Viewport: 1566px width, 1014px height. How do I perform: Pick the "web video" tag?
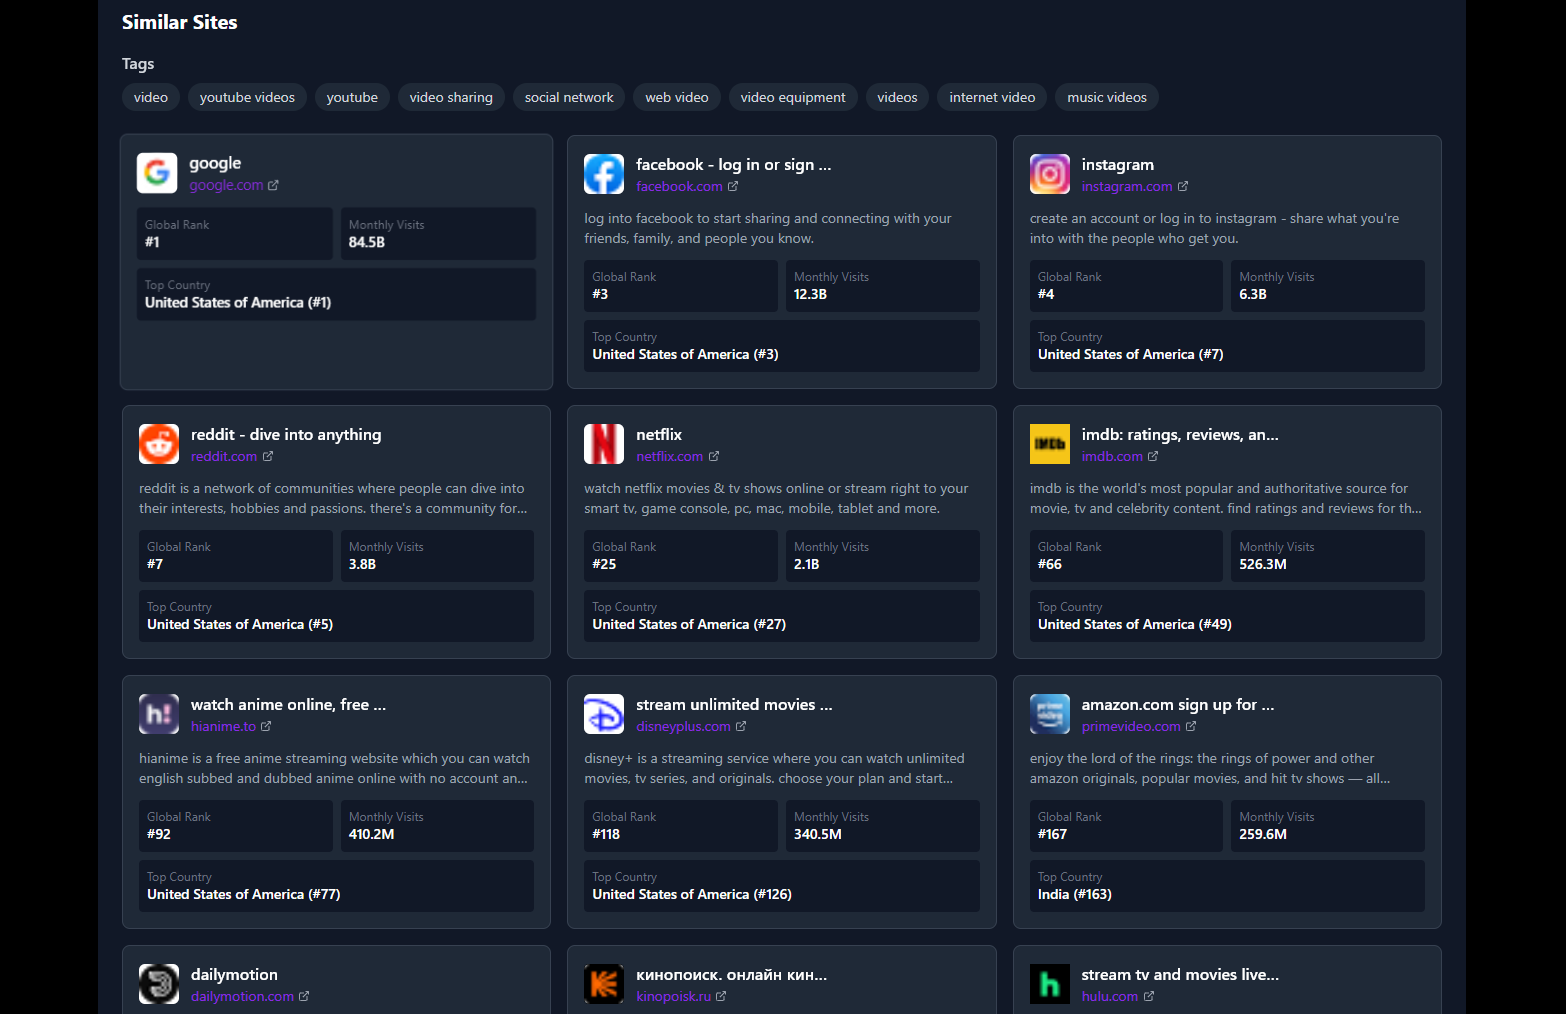pyautogui.click(x=677, y=97)
